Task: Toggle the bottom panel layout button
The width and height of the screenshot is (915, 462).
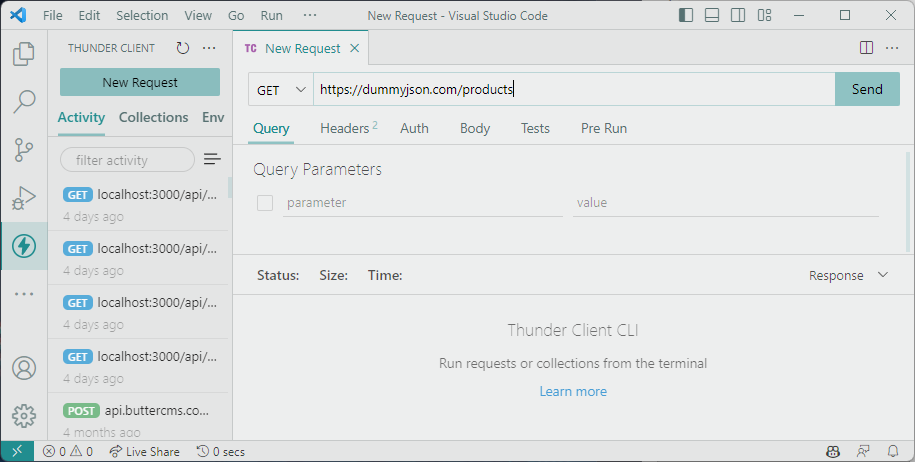Action: tap(712, 16)
